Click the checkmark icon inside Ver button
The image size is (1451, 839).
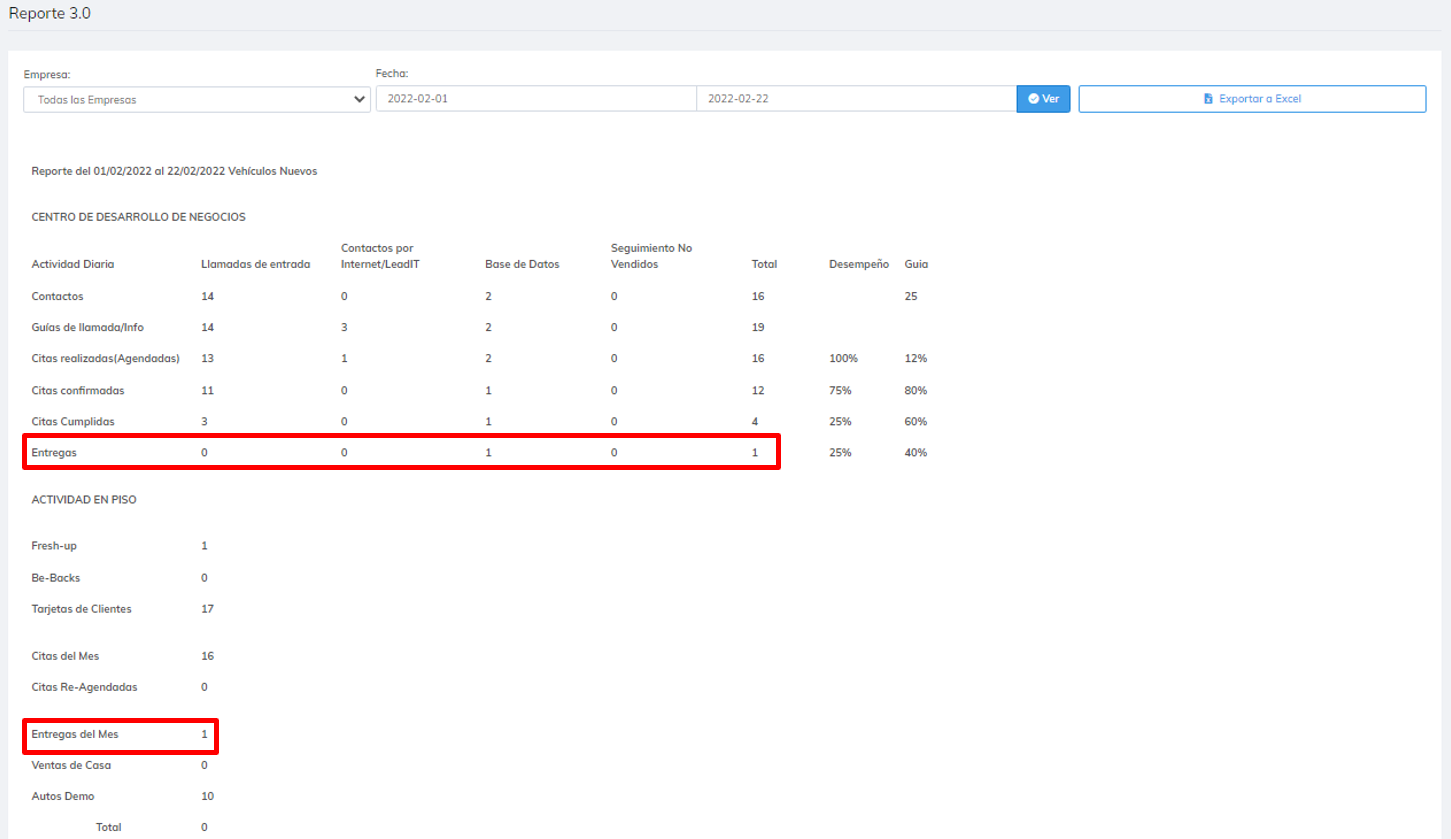coord(1033,99)
